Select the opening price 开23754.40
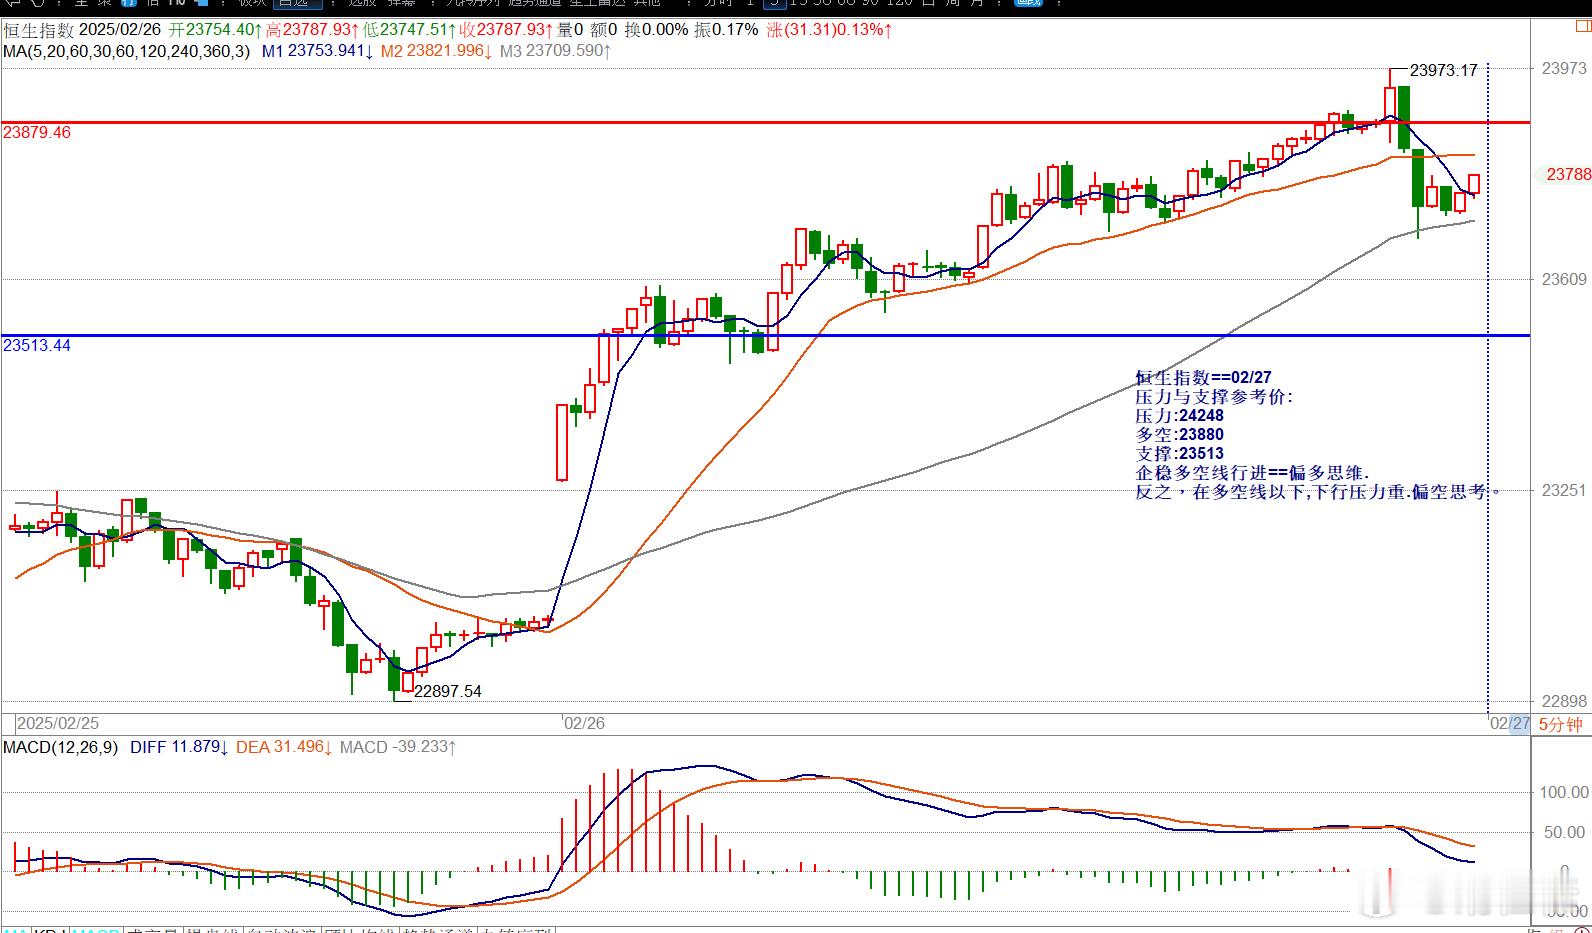The width and height of the screenshot is (1592, 933). click(x=216, y=30)
